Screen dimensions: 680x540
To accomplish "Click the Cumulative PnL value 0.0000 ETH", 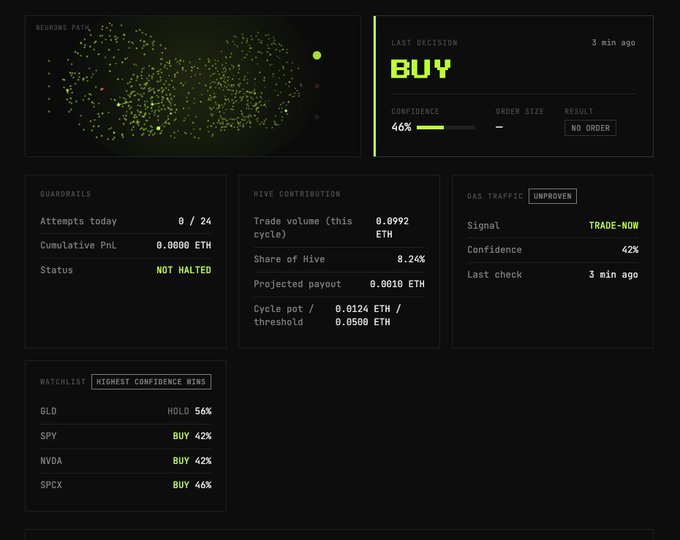I will (184, 245).
